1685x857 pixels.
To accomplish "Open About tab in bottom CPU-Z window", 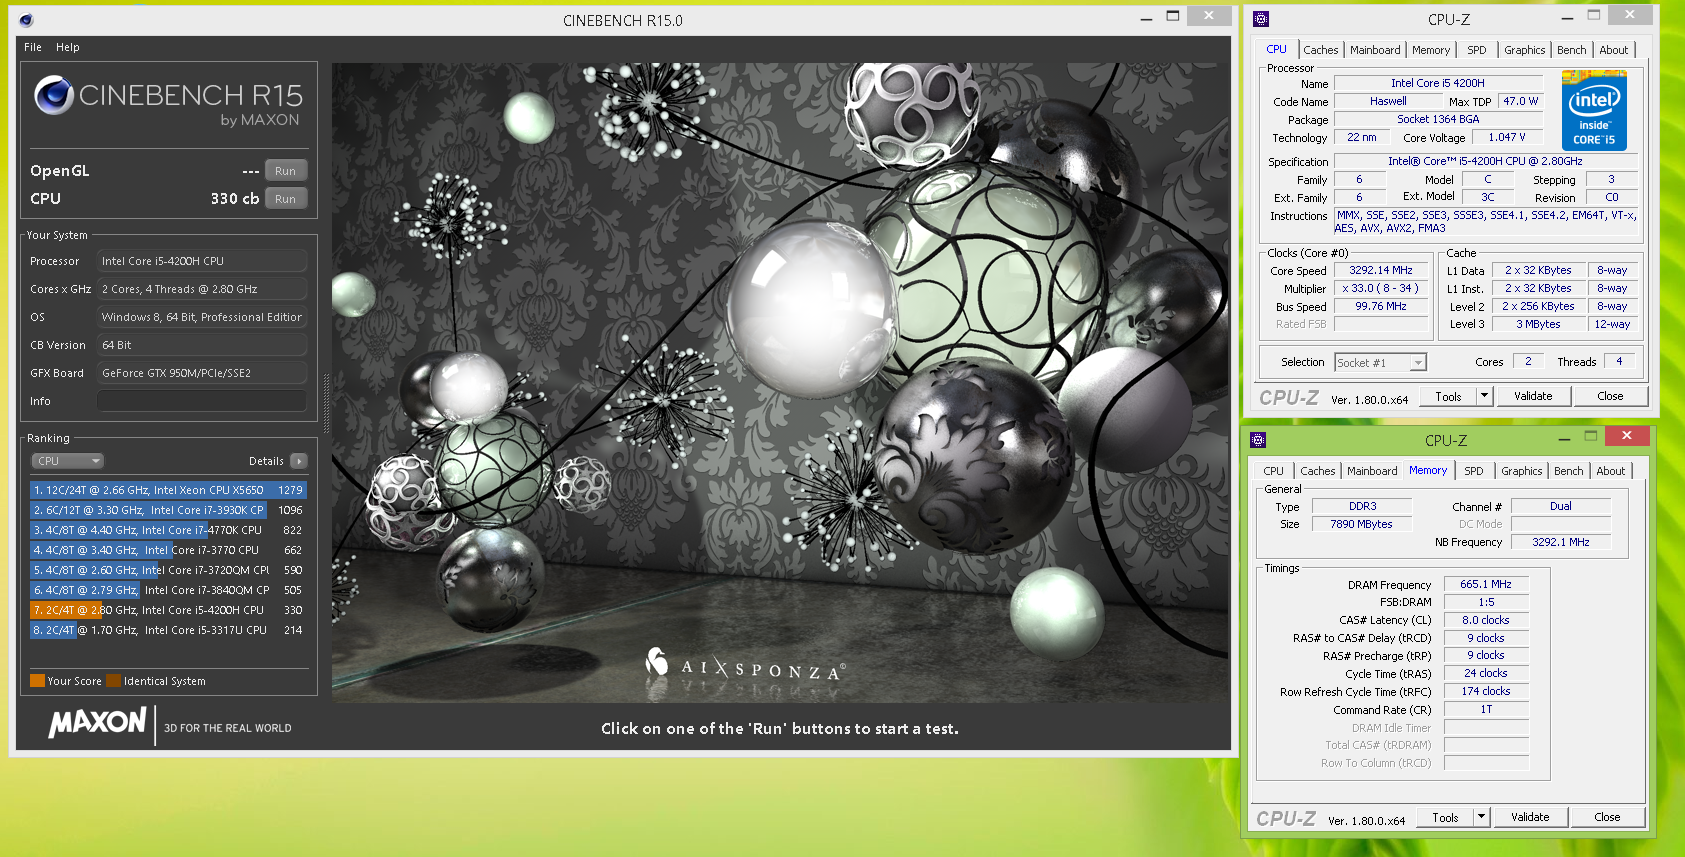I will pos(1610,471).
